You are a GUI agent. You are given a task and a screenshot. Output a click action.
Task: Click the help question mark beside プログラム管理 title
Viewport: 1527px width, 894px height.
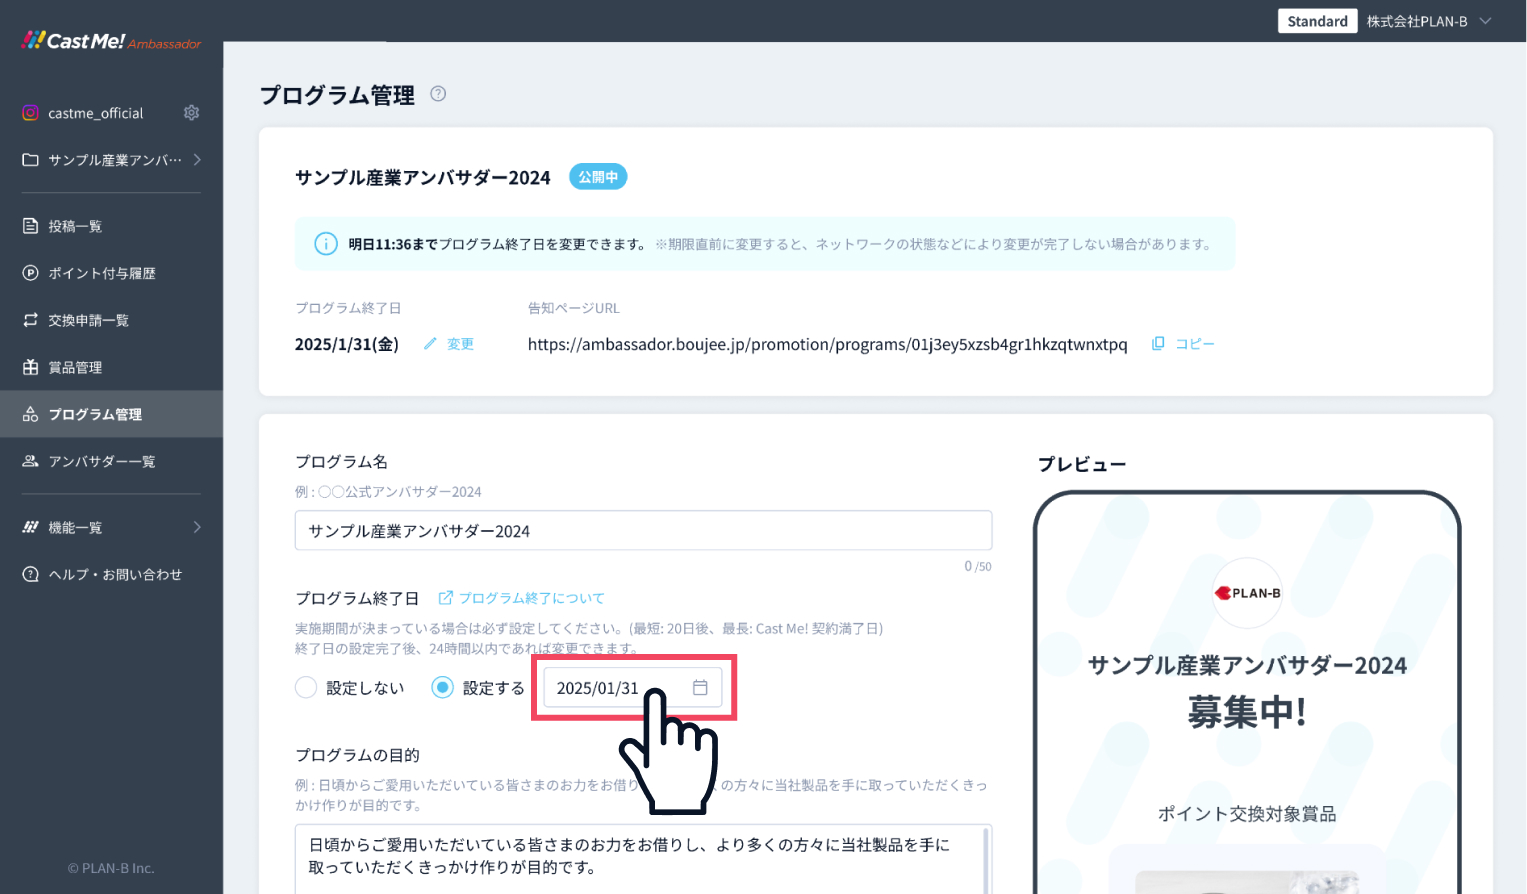[x=438, y=94]
